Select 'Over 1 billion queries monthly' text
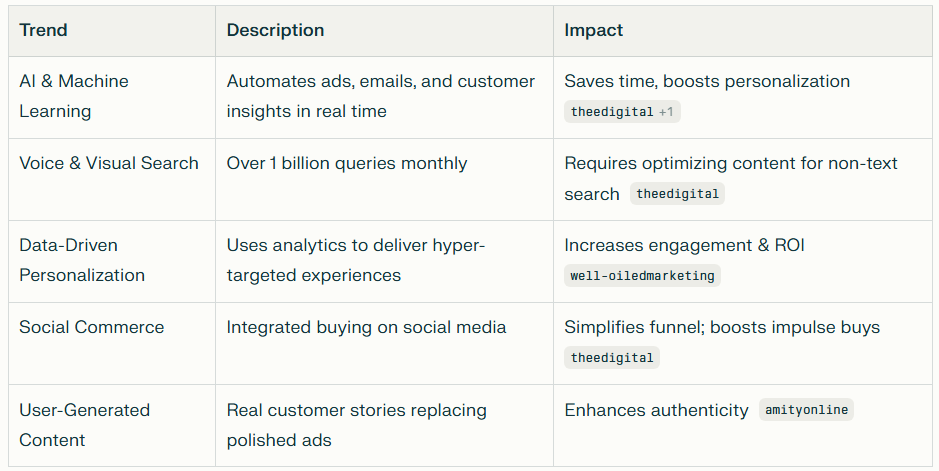Image resolution: width=939 pixels, height=471 pixels. coord(347,163)
